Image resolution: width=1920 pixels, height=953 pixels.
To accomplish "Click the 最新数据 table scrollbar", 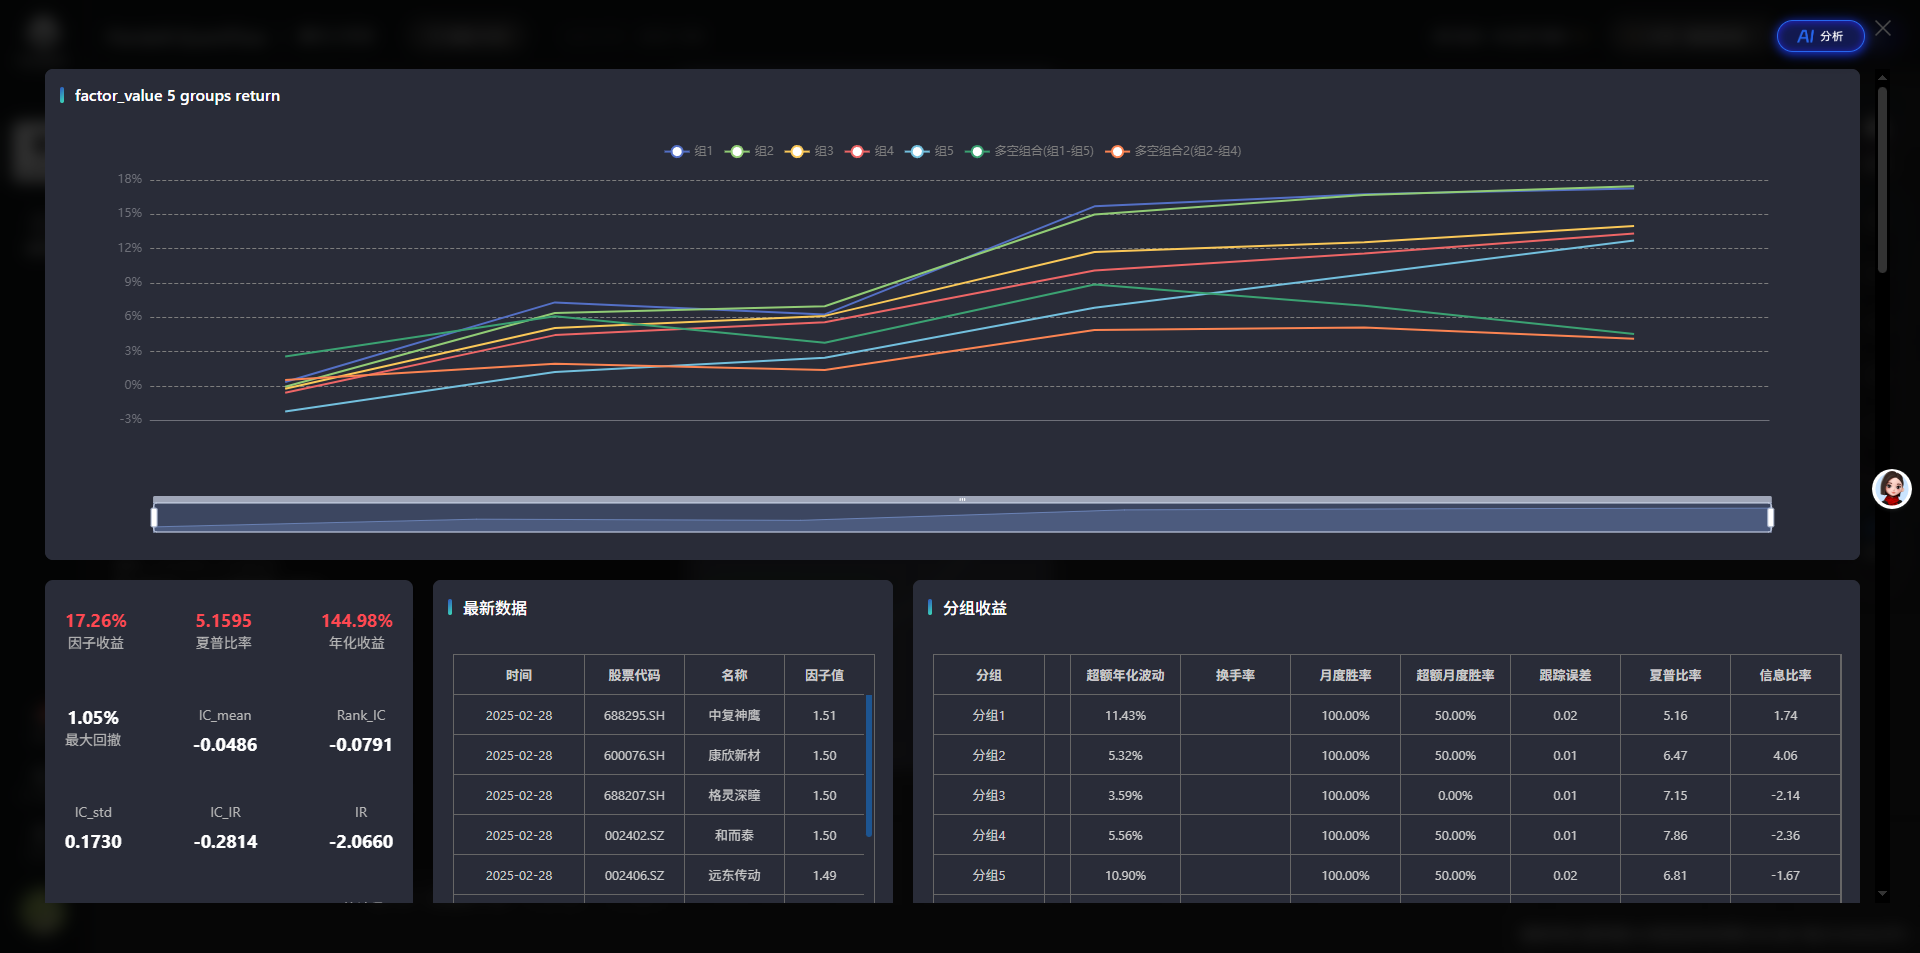I will tap(869, 765).
